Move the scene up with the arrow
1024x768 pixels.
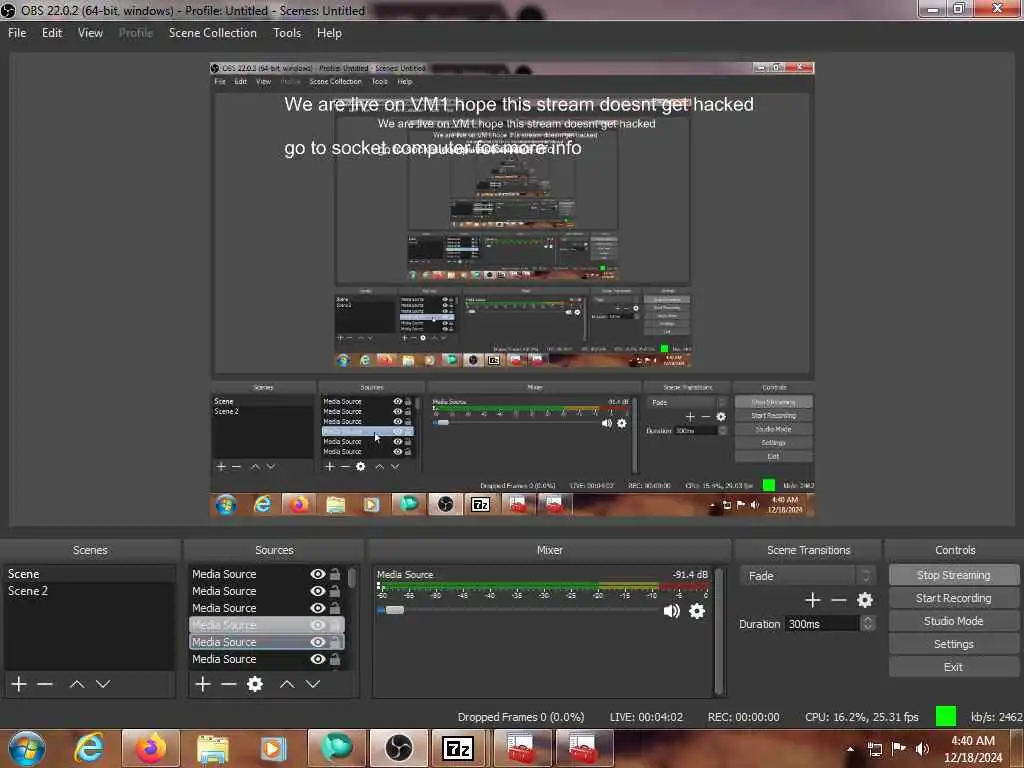76,684
